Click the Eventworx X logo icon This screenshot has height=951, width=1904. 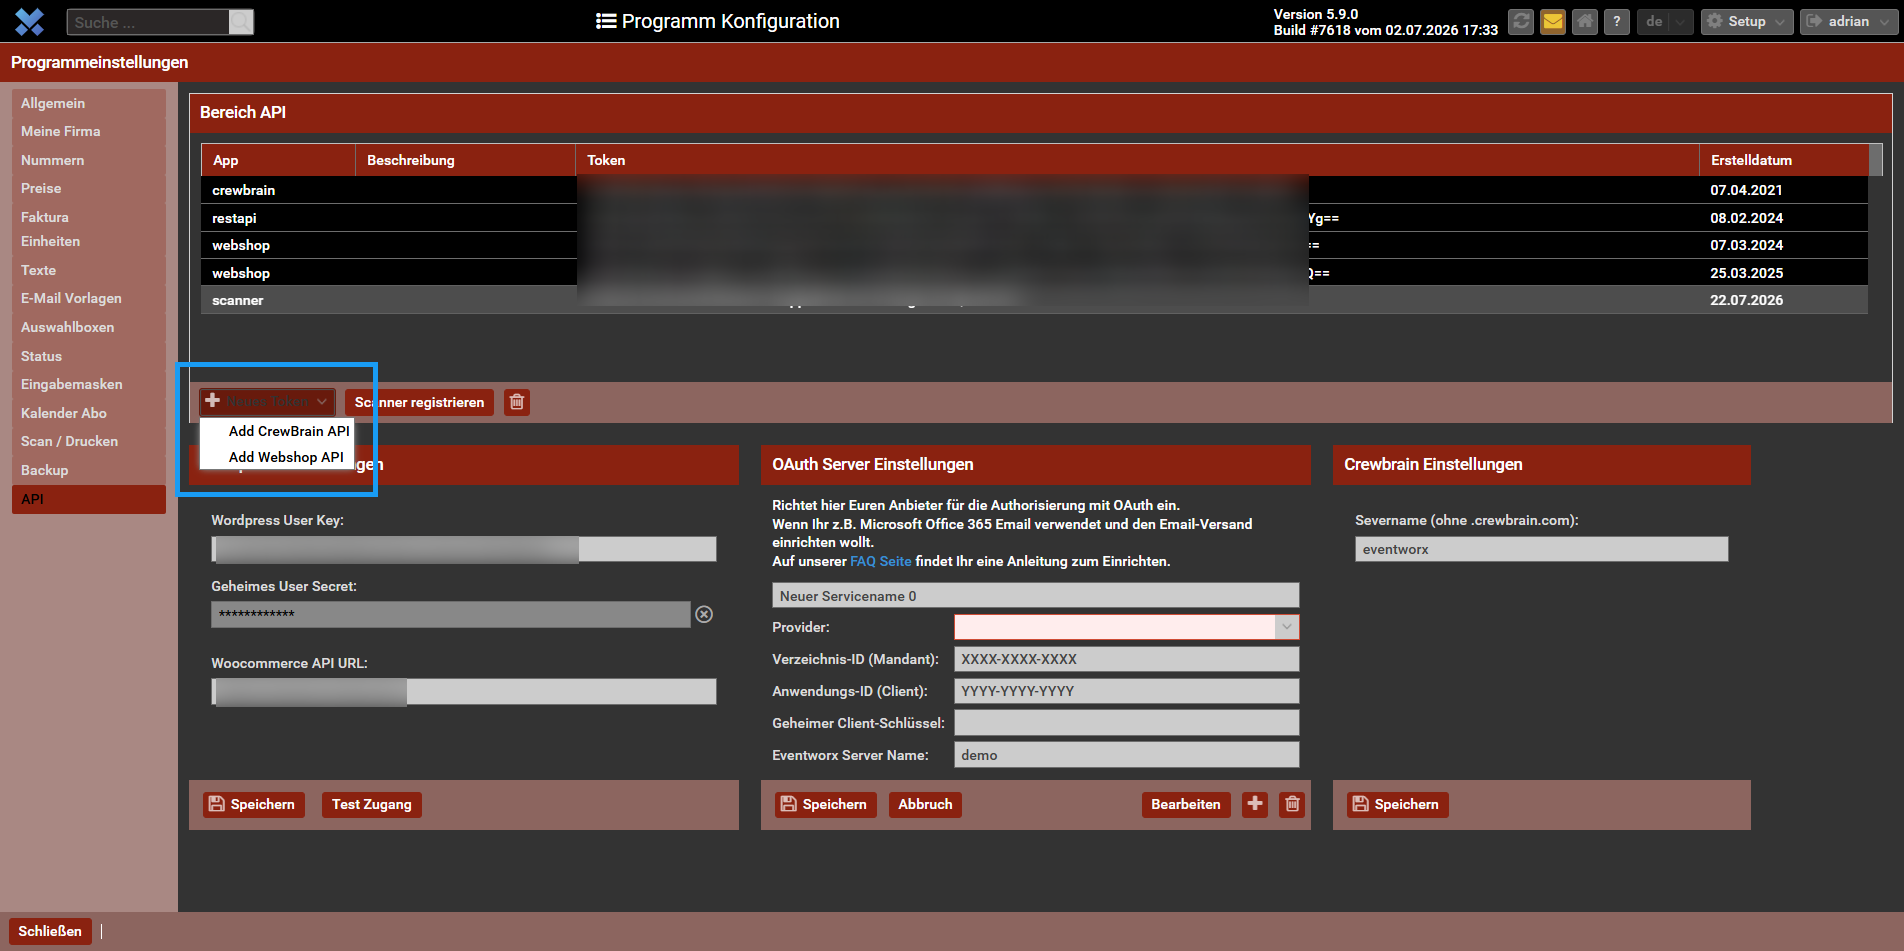(x=30, y=21)
